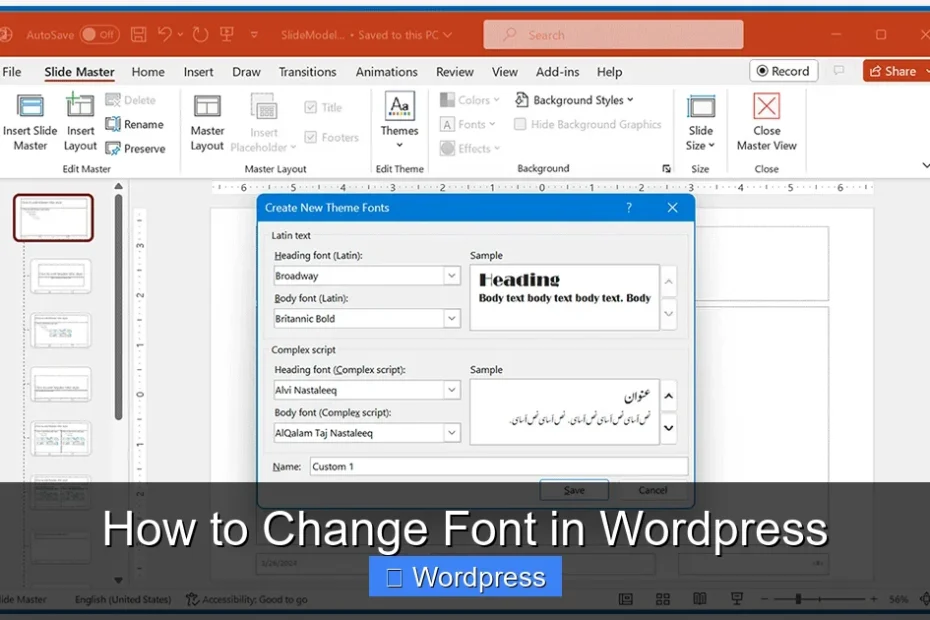Close the Create New Theme Fonts dialog
Screen dimensions: 930x620
(672, 208)
